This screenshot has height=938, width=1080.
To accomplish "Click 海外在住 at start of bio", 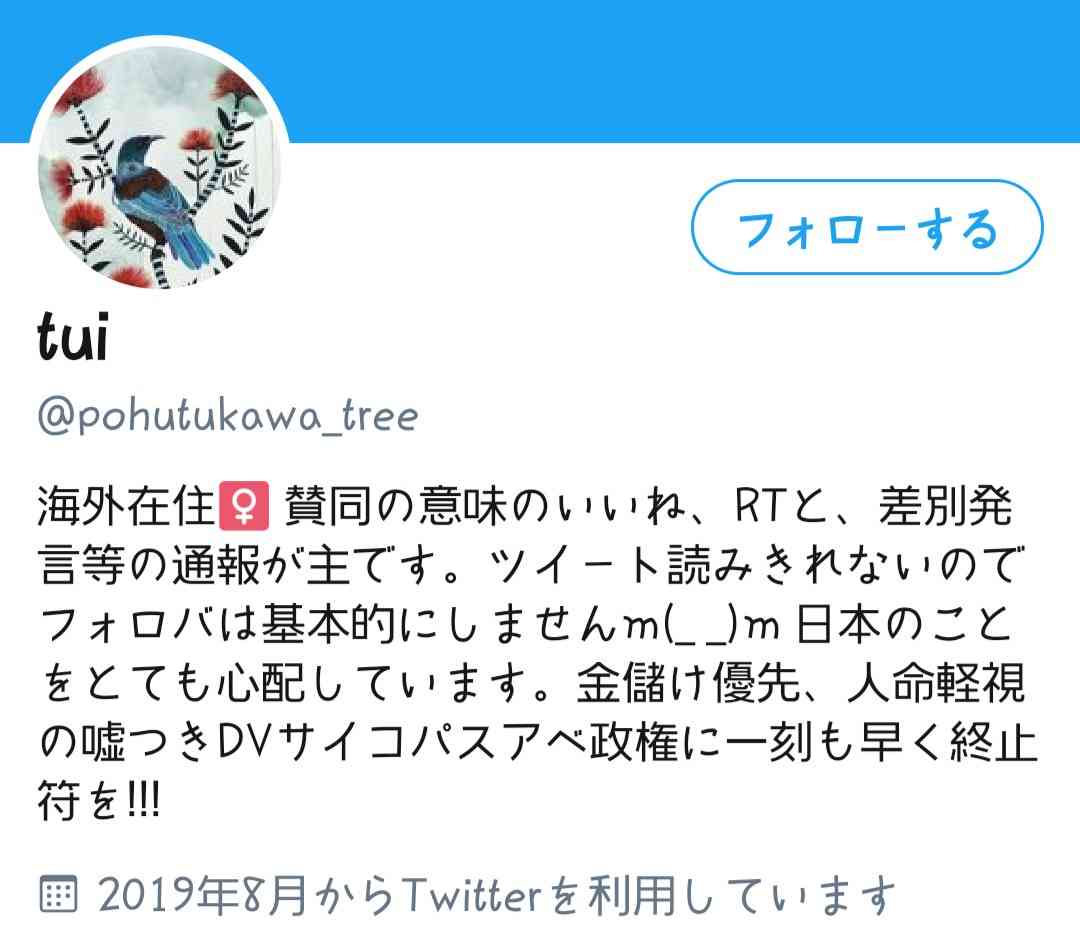I will [x=127, y=506].
